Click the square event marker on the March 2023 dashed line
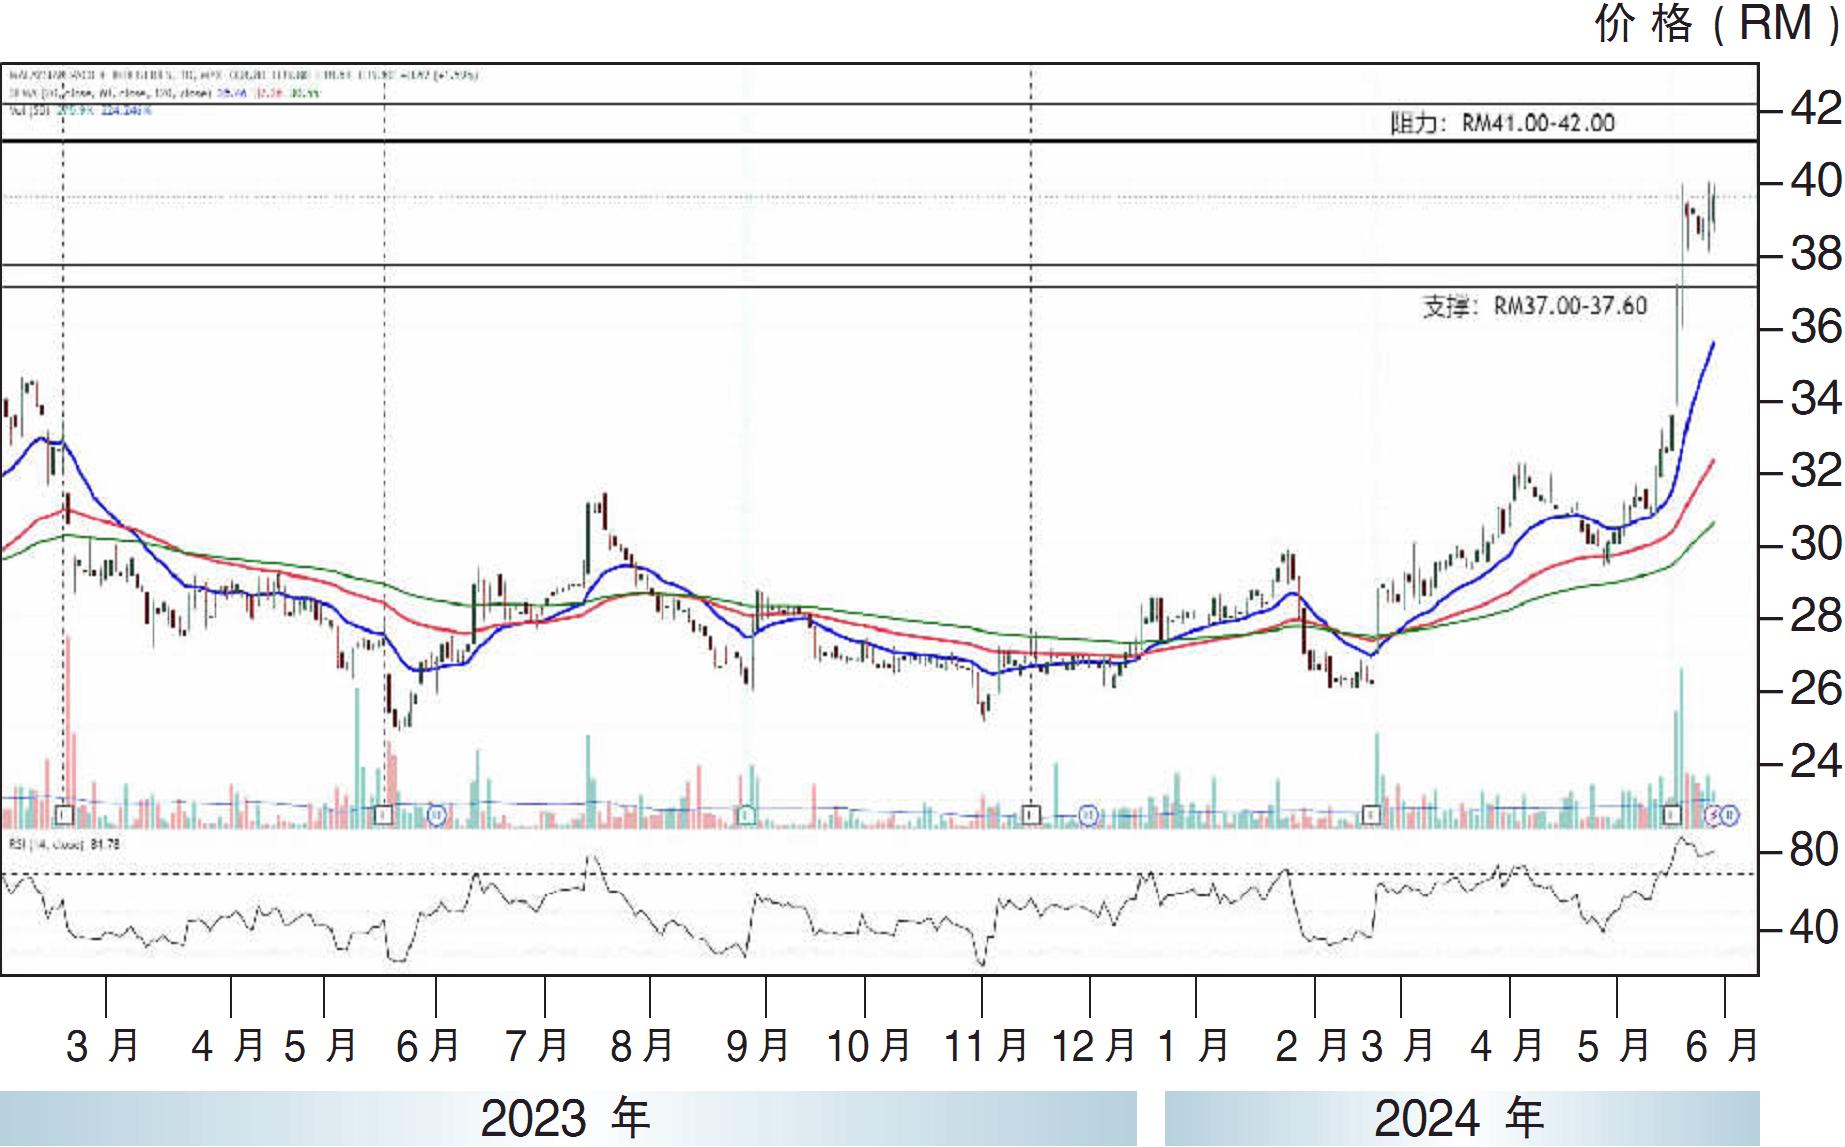This screenshot has height=1147, width=1845. (x=64, y=815)
